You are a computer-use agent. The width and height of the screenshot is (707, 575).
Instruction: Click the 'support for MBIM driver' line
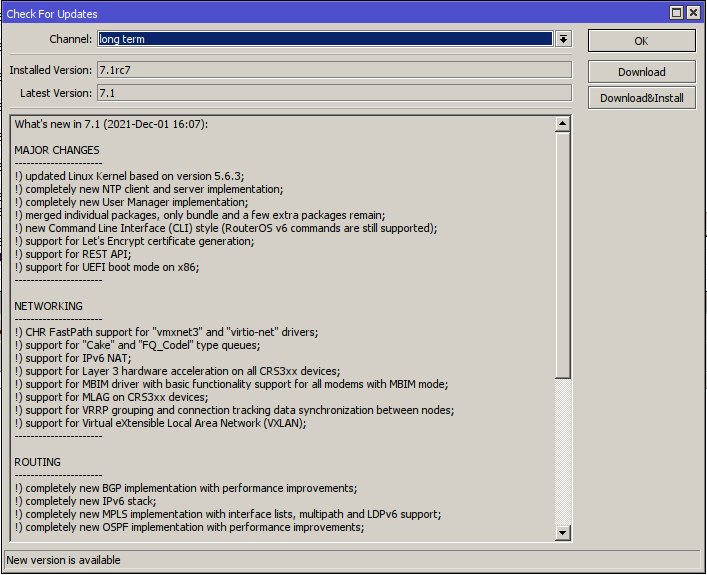[231, 384]
